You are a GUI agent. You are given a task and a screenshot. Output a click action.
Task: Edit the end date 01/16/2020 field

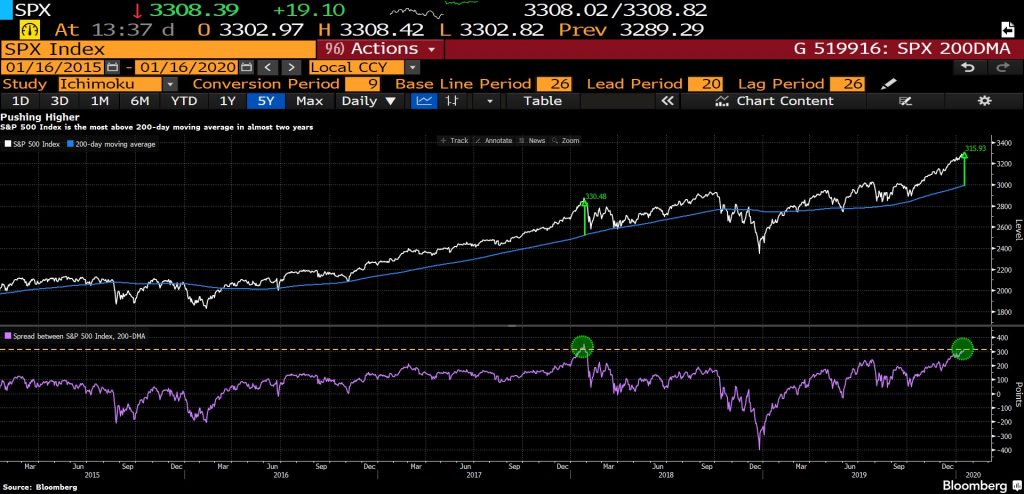point(187,67)
